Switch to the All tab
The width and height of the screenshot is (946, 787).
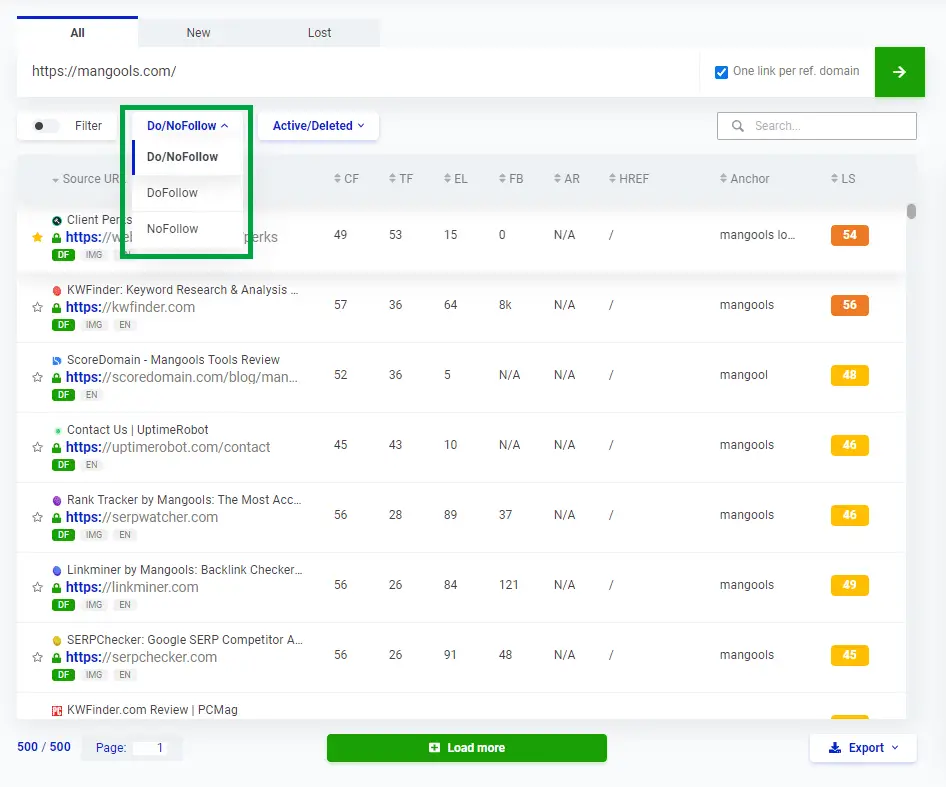pos(77,33)
